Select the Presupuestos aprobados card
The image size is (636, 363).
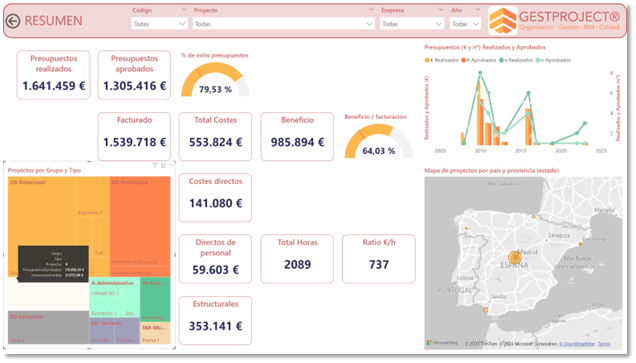tap(134, 75)
